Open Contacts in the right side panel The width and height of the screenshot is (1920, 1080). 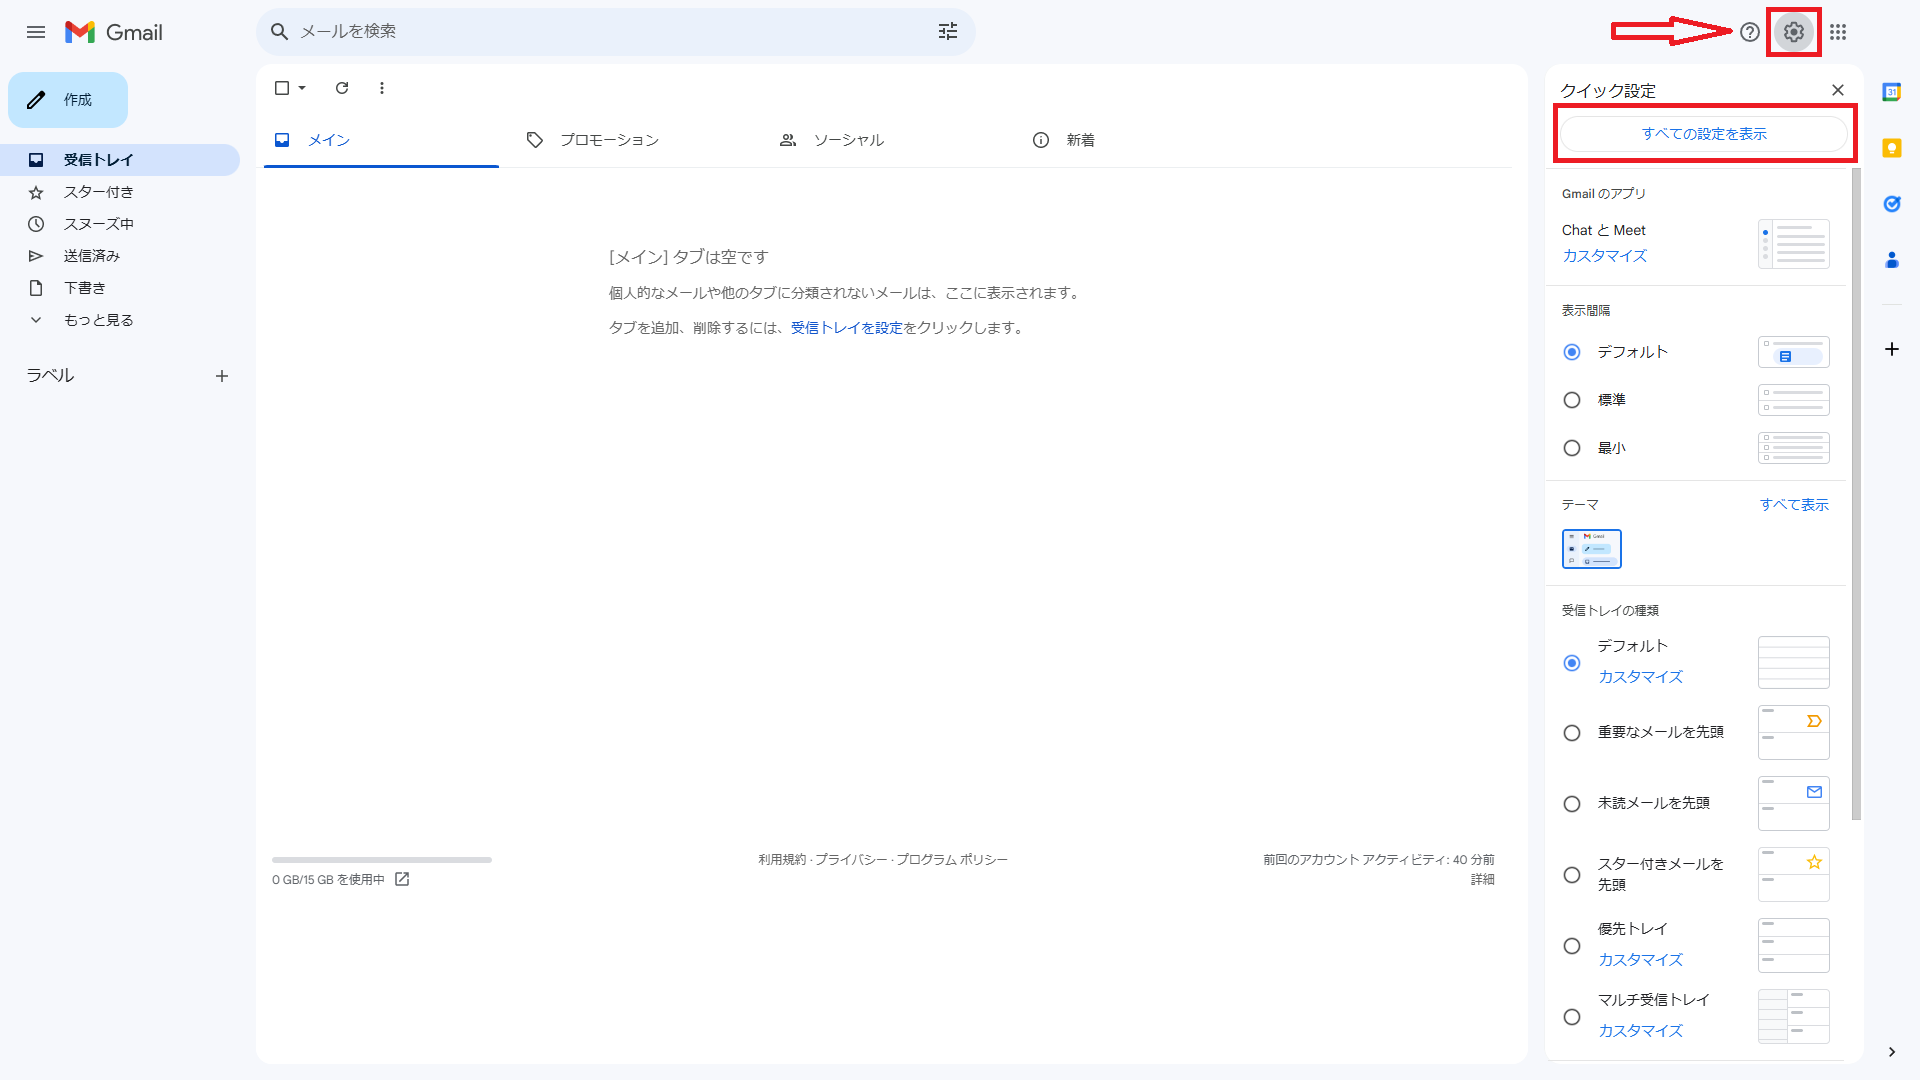1893,260
